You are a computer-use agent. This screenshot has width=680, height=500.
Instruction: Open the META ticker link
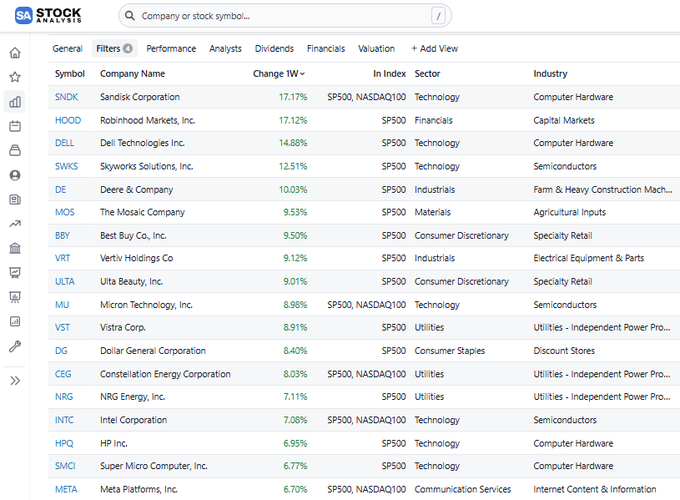point(66,489)
